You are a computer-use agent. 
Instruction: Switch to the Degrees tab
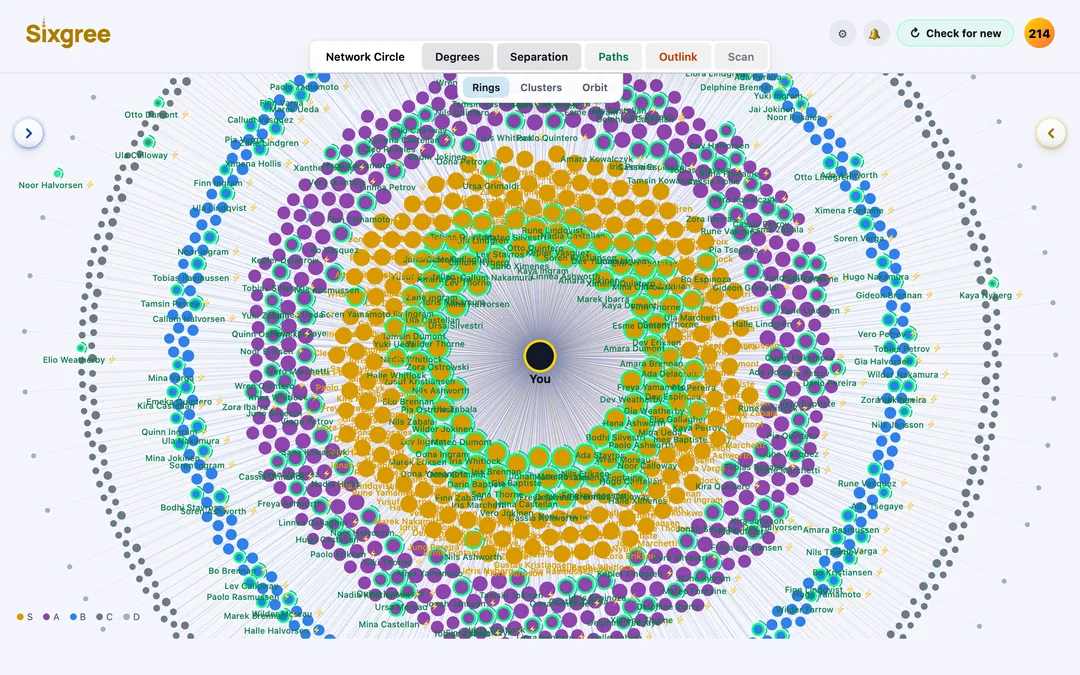[x=457, y=56]
